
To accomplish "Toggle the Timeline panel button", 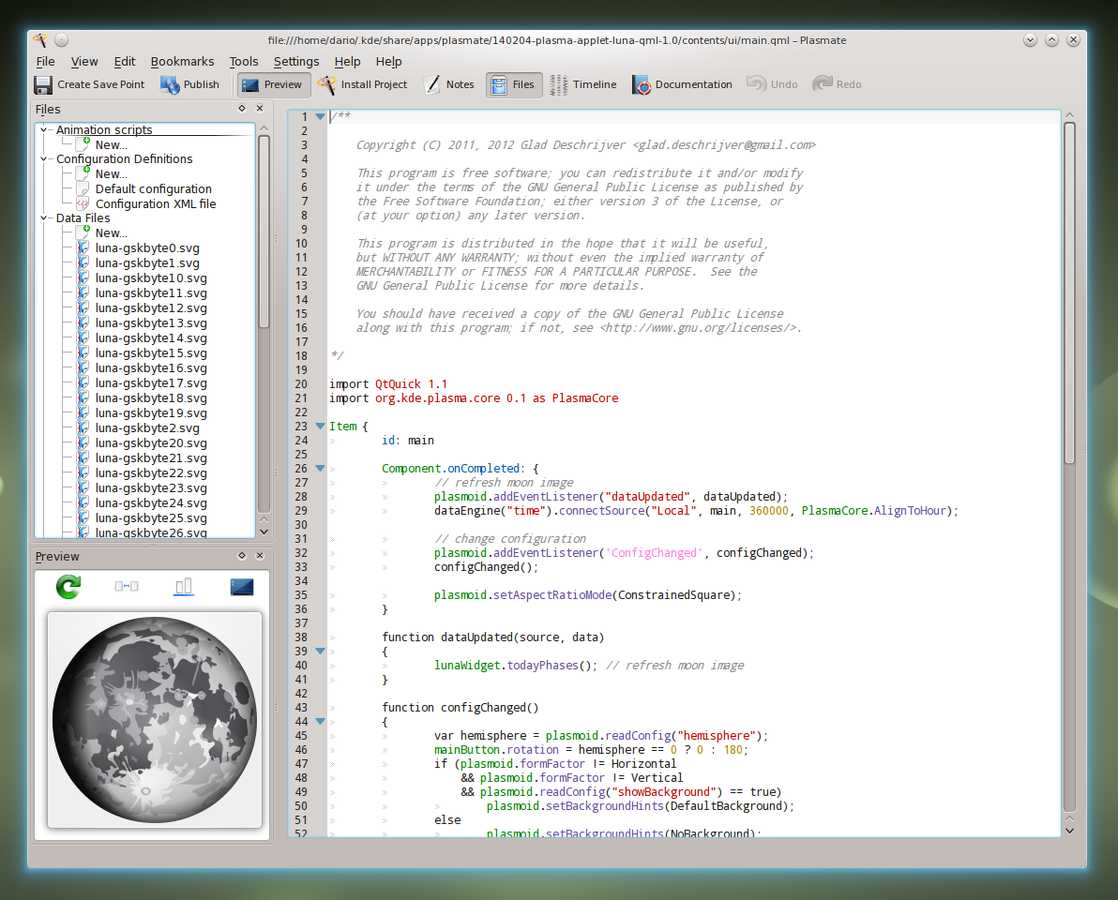I will [x=584, y=85].
